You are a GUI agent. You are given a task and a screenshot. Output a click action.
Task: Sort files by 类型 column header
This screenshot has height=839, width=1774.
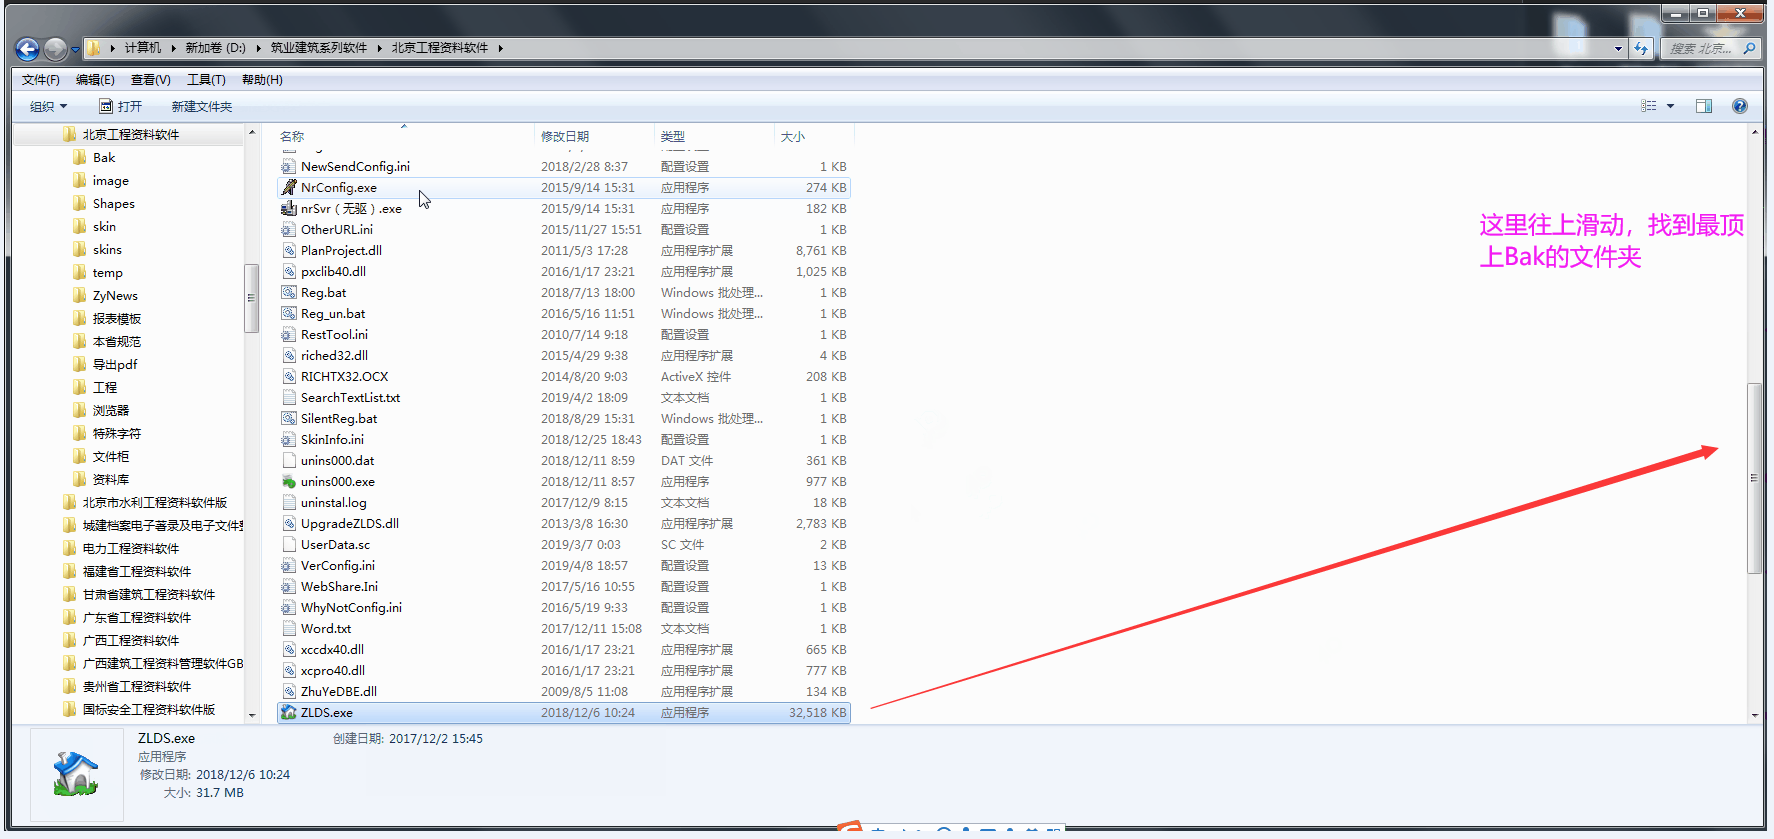[715, 137]
